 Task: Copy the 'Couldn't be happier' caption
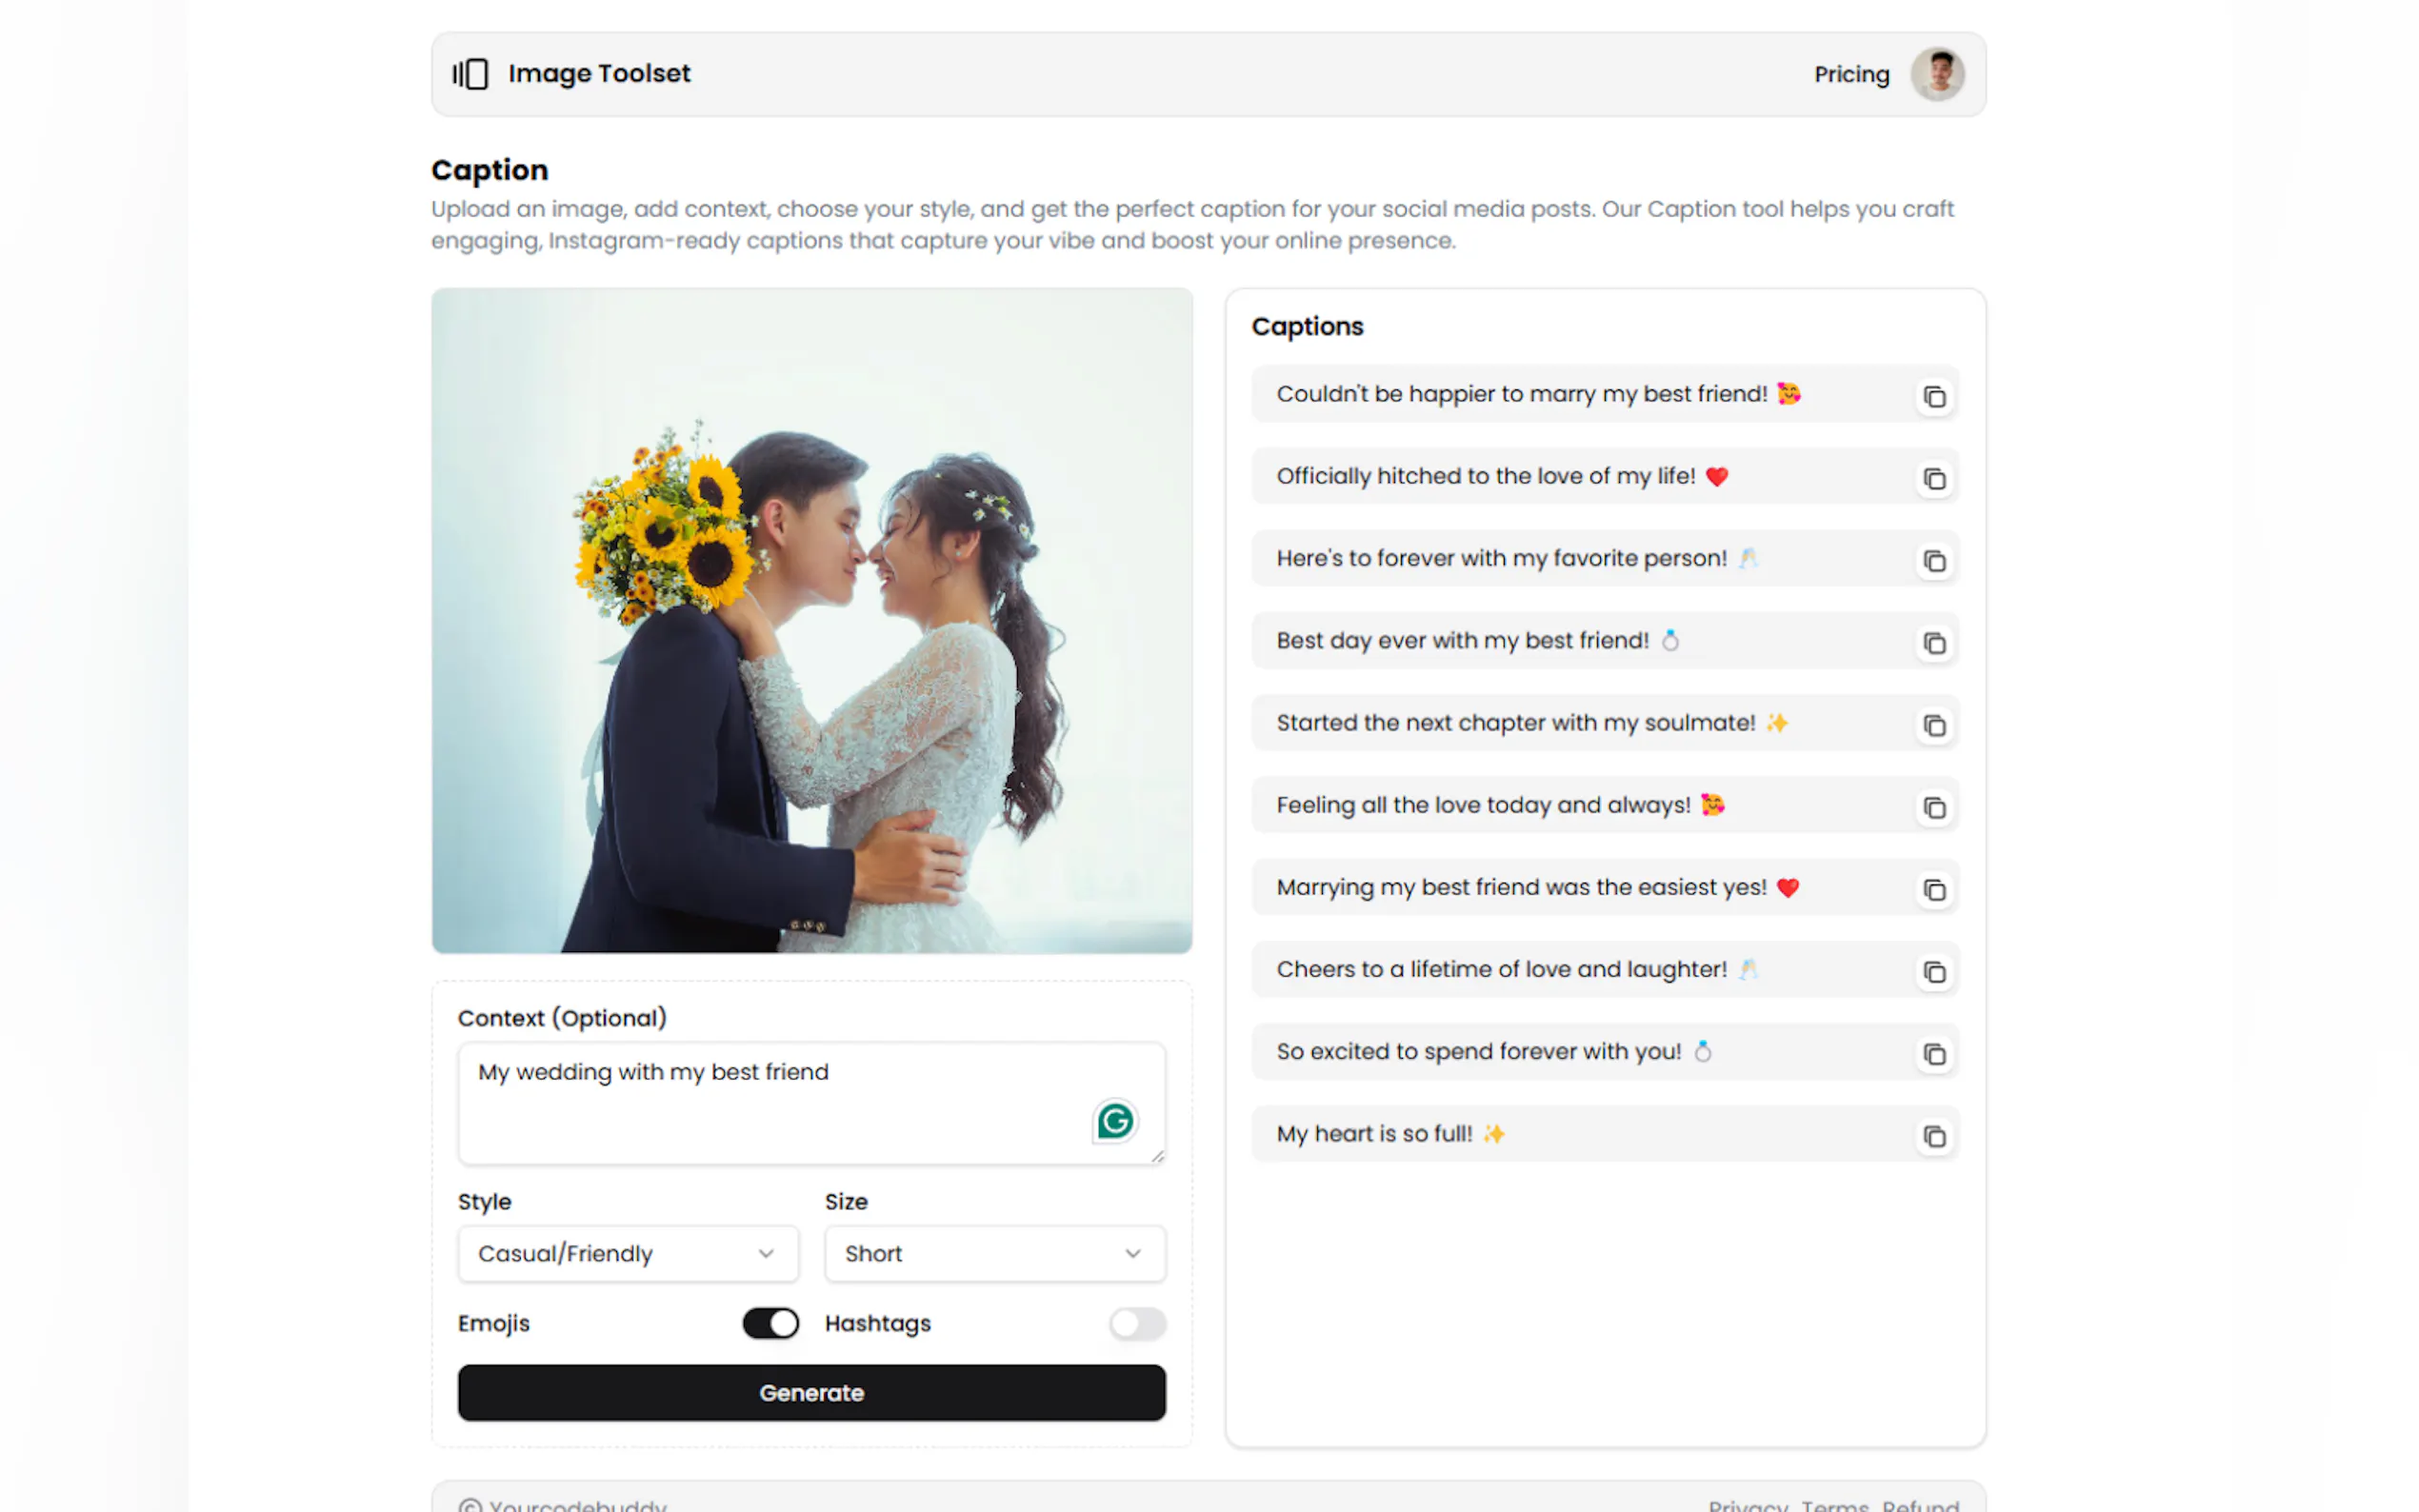pos(1933,397)
